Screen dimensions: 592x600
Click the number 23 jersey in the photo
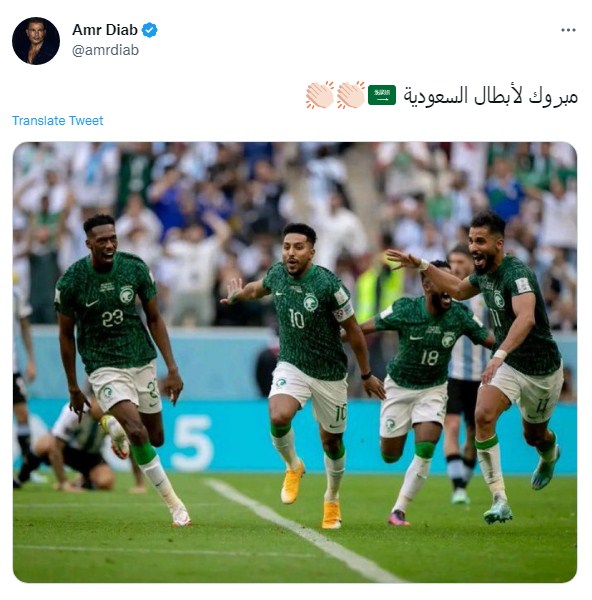pos(106,312)
